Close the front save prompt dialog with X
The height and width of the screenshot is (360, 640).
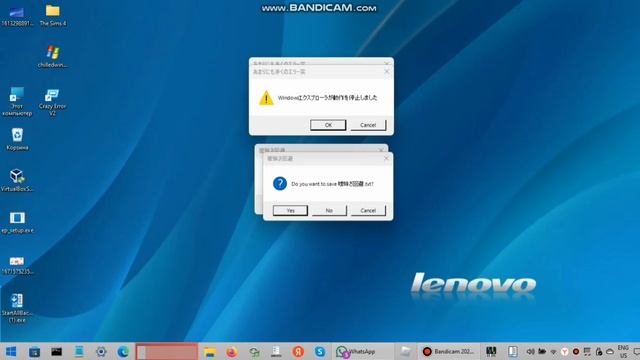pyautogui.click(x=386, y=158)
